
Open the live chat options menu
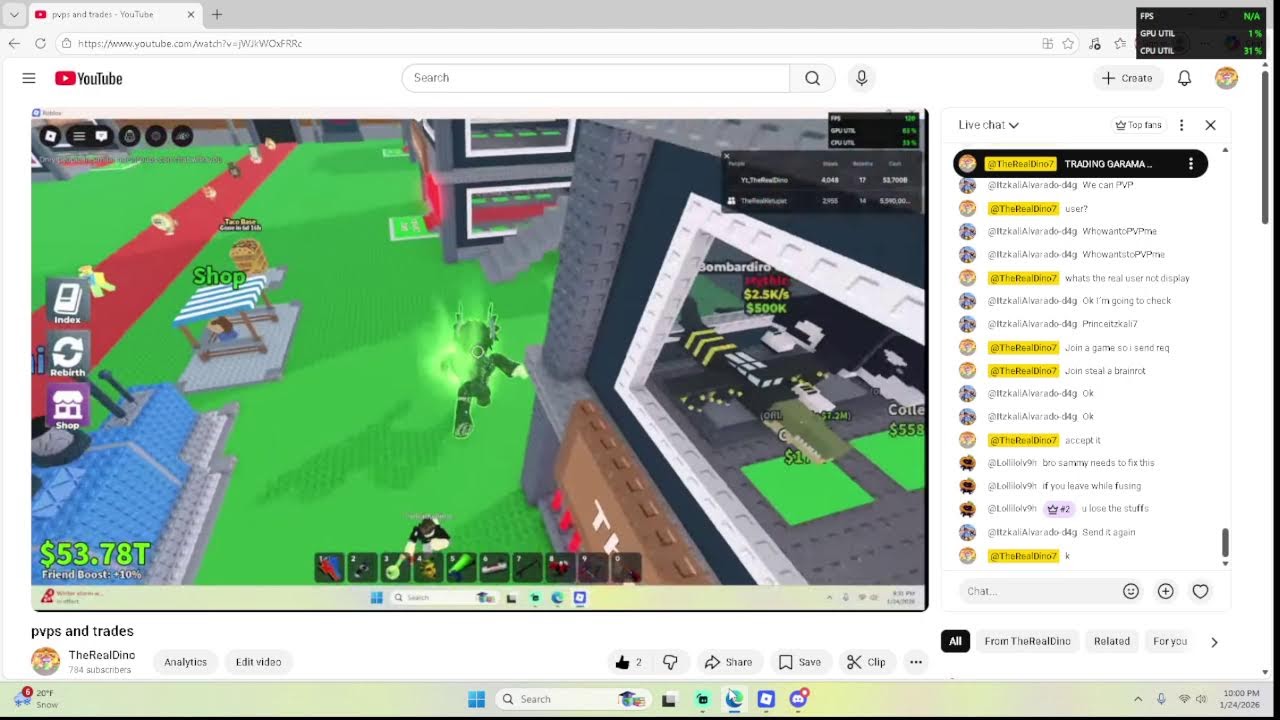point(1181,125)
